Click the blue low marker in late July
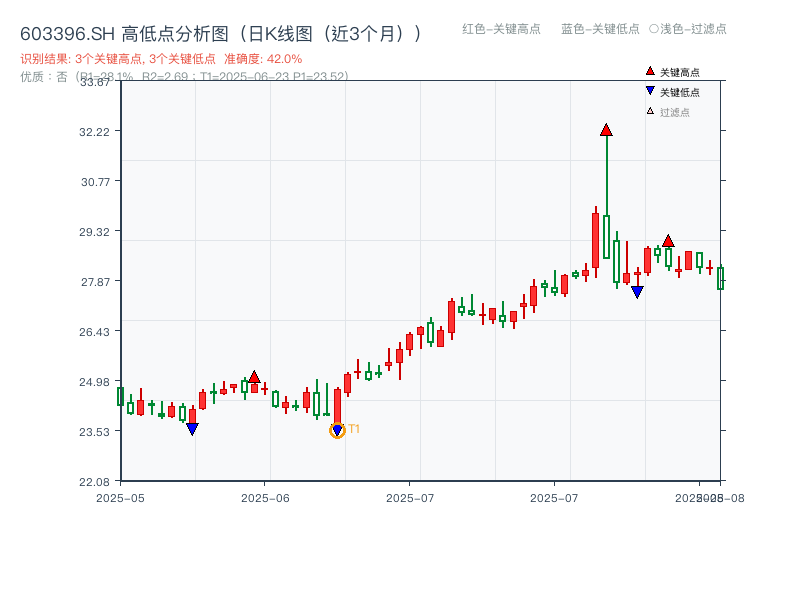The width and height of the screenshot is (800, 600). coord(637,291)
